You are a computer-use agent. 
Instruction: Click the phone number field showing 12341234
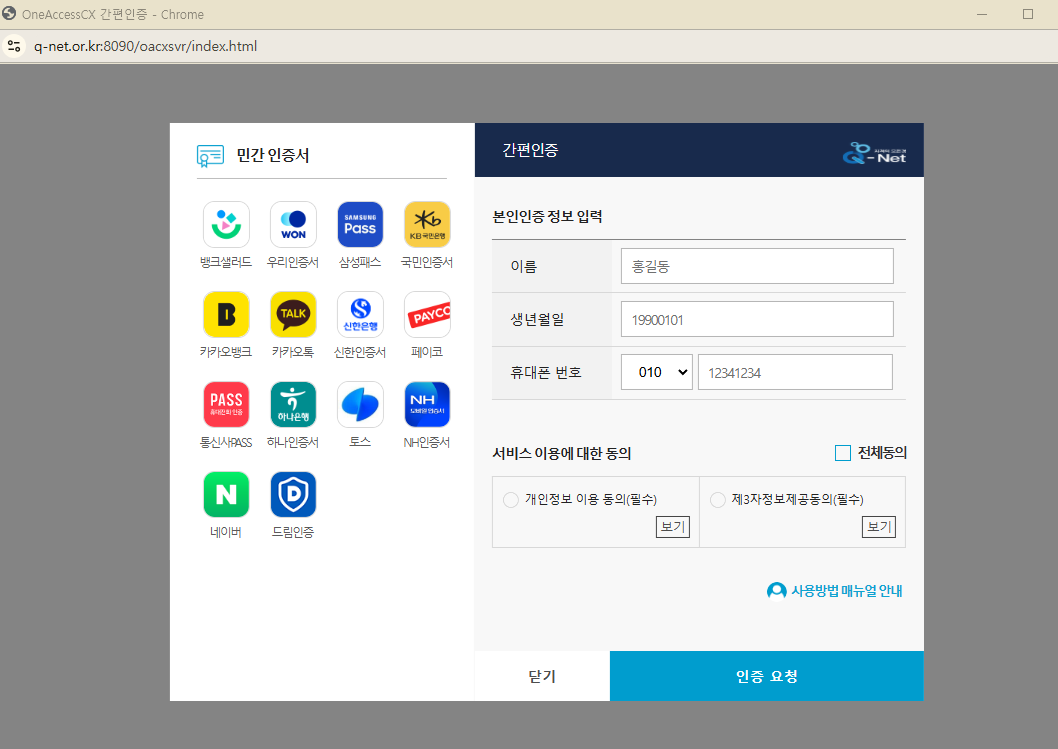click(x=795, y=372)
